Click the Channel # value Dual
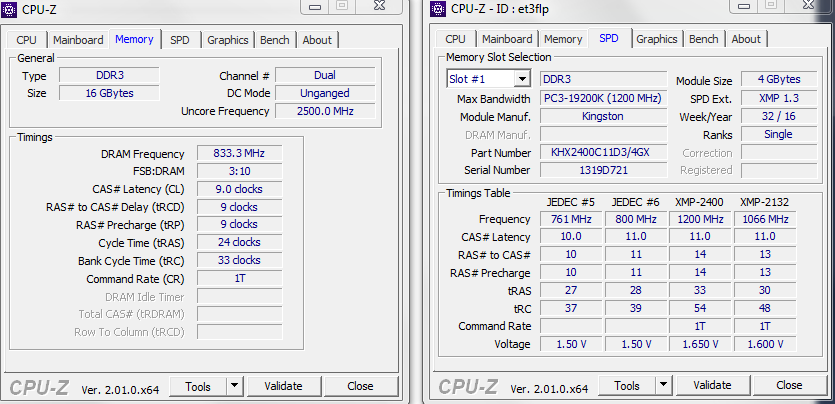The image size is (835, 404). (325, 75)
